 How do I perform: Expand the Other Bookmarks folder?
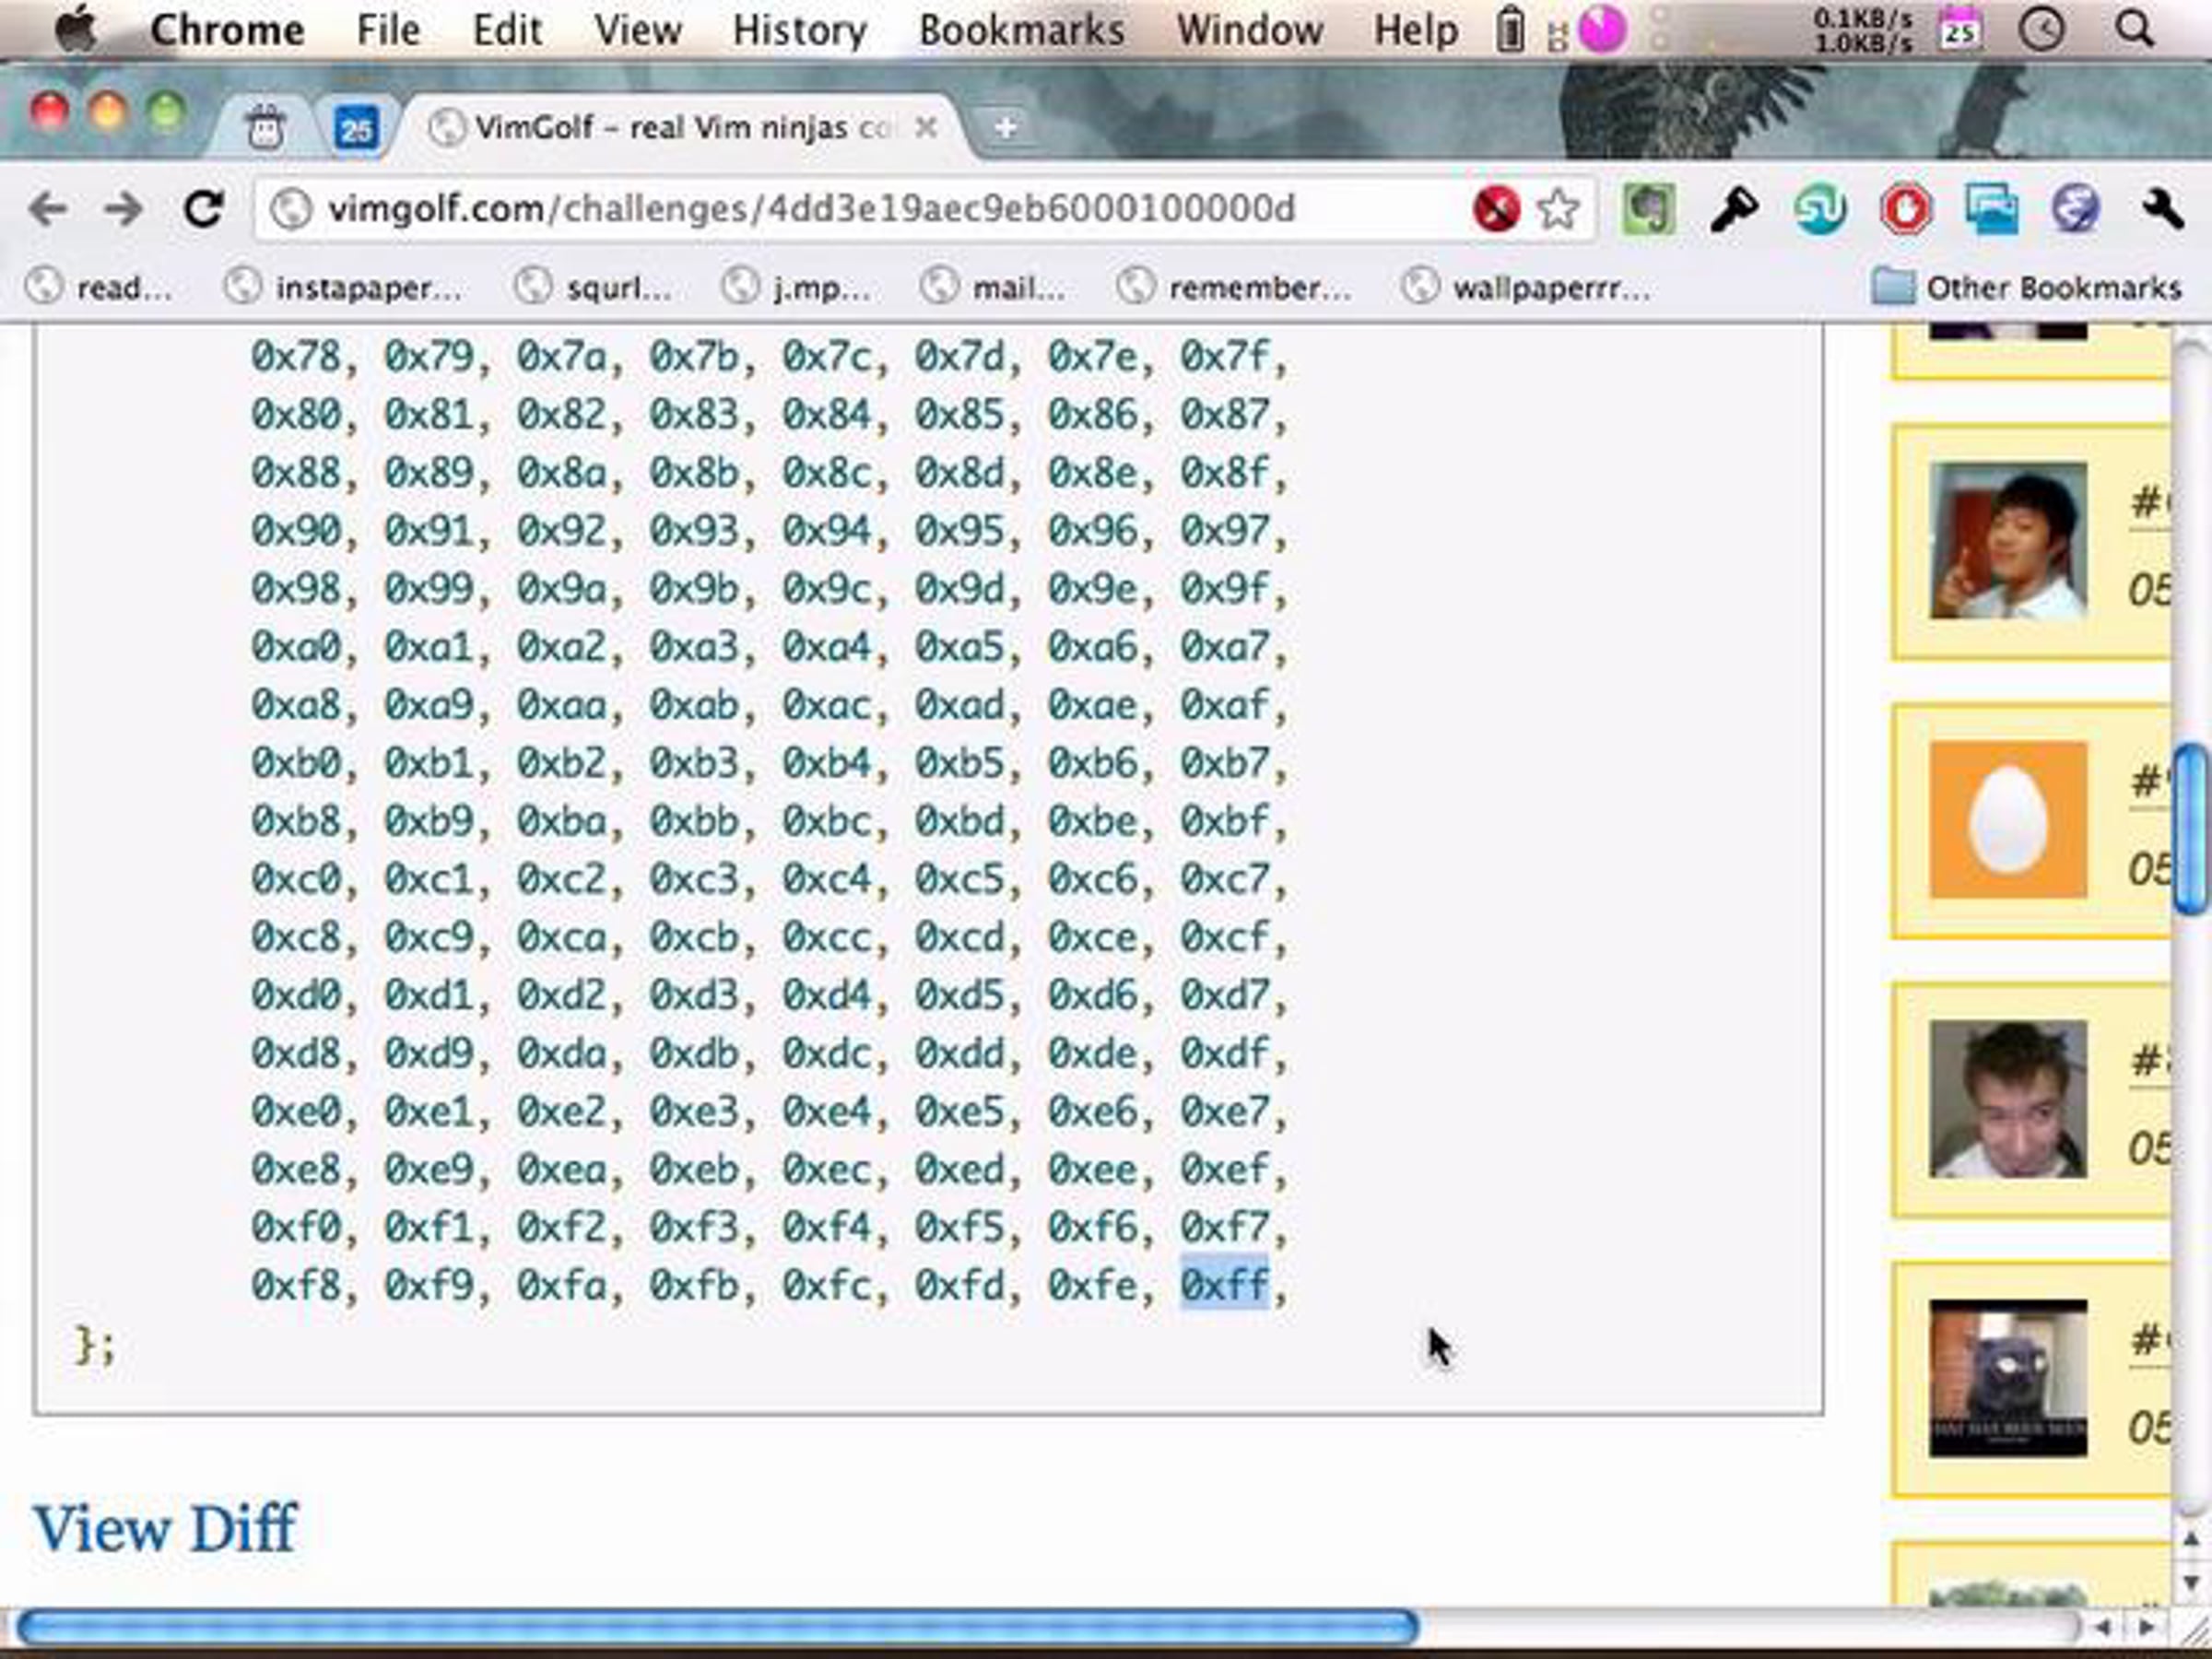tap(2026, 288)
